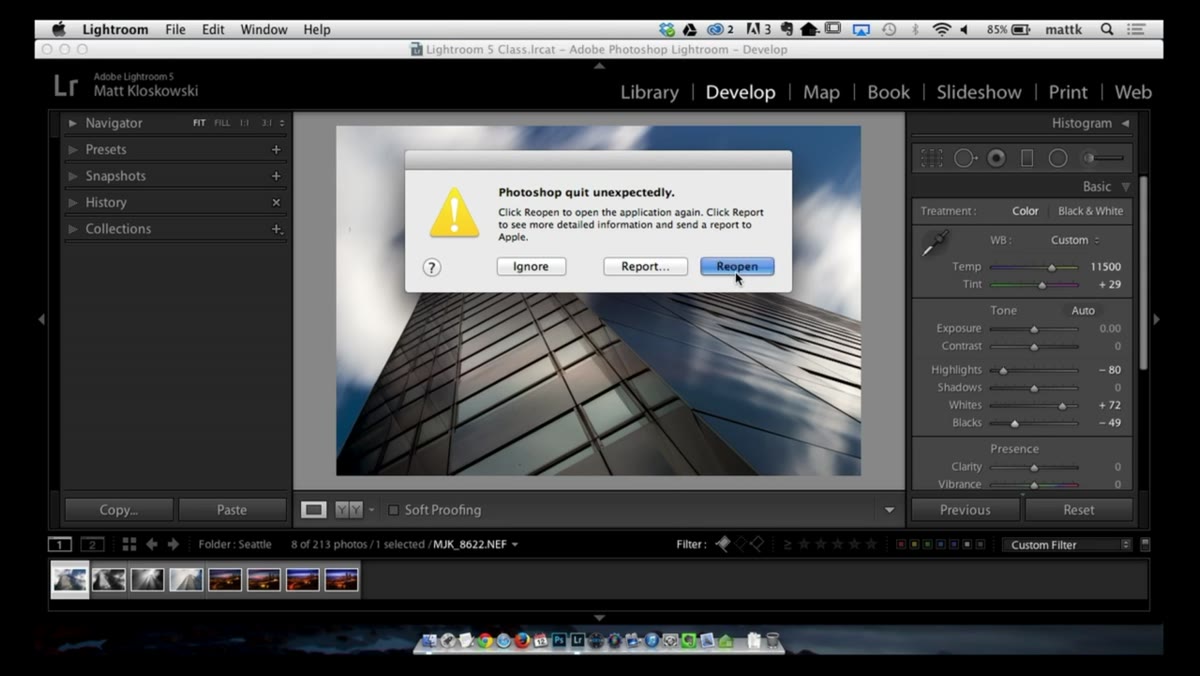Switch to the Map module
Image resolution: width=1200 pixels, height=676 pixels.
(x=821, y=92)
